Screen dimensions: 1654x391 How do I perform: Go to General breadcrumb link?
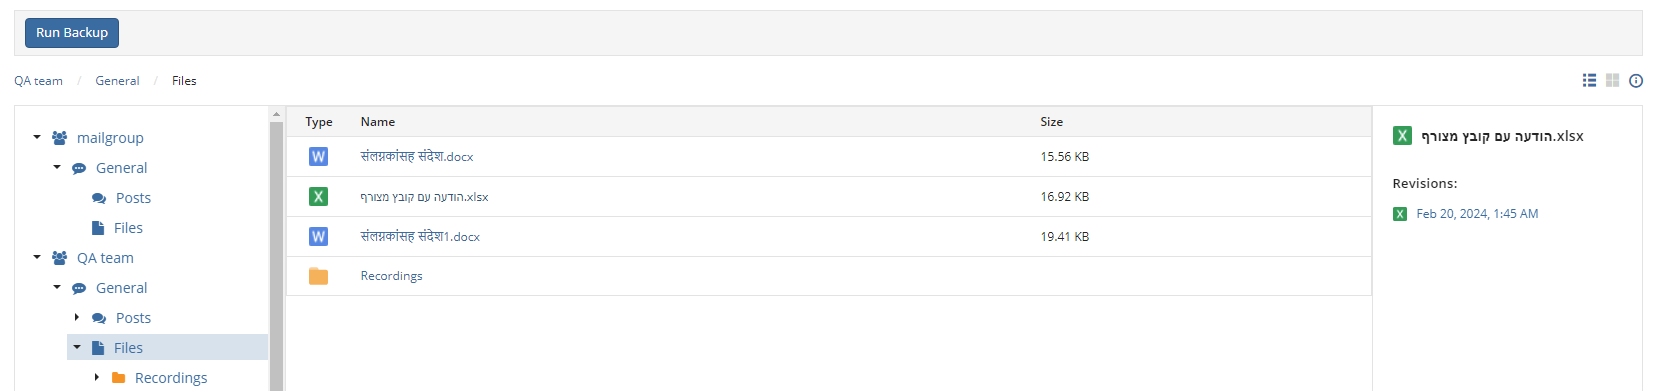click(x=117, y=81)
